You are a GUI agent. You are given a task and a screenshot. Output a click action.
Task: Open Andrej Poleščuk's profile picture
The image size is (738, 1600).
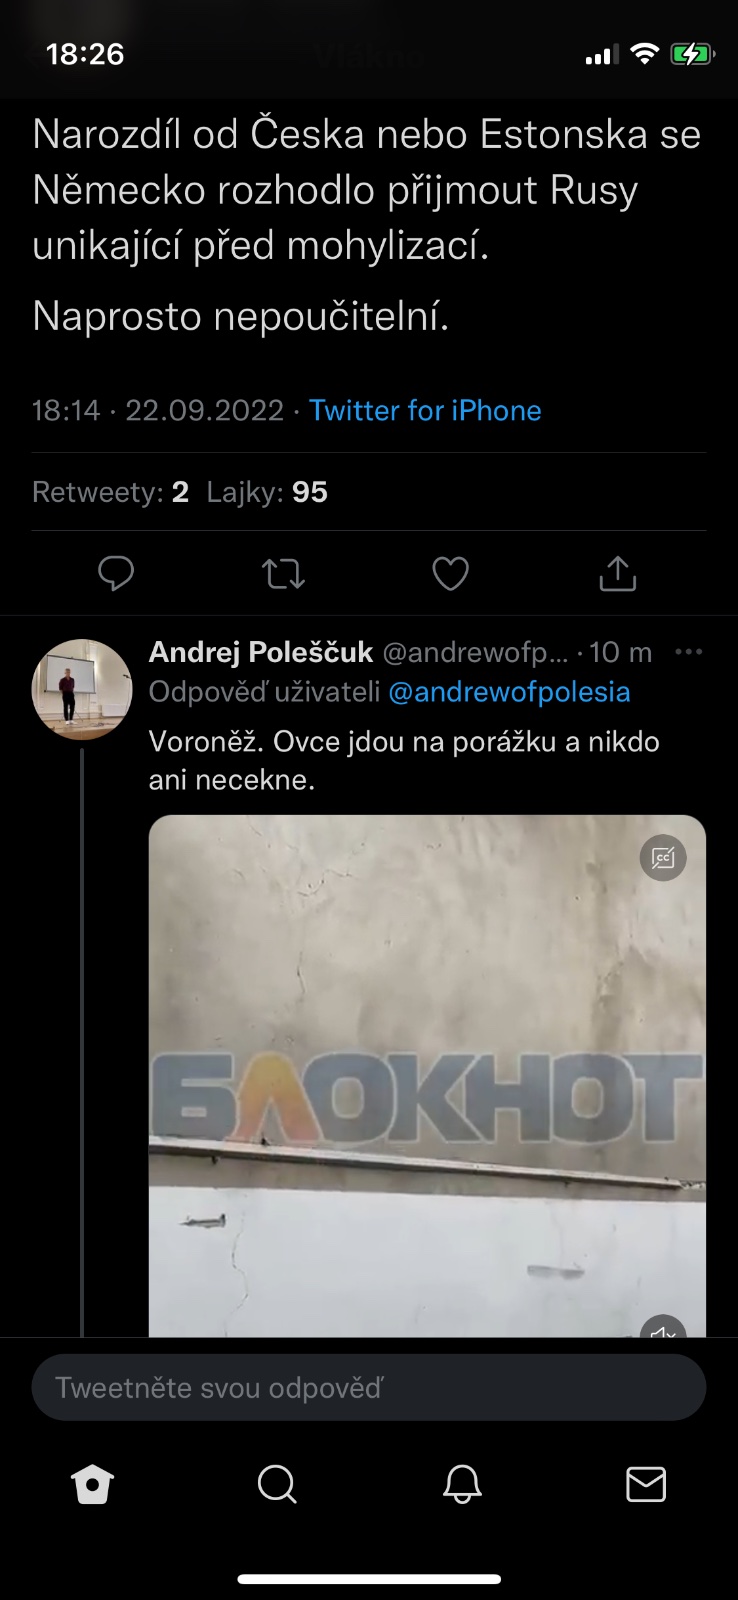coord(82,689)
